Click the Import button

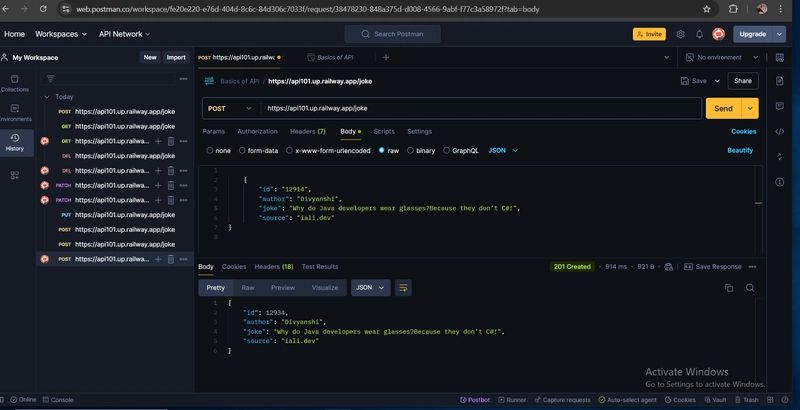coord(176,58)
